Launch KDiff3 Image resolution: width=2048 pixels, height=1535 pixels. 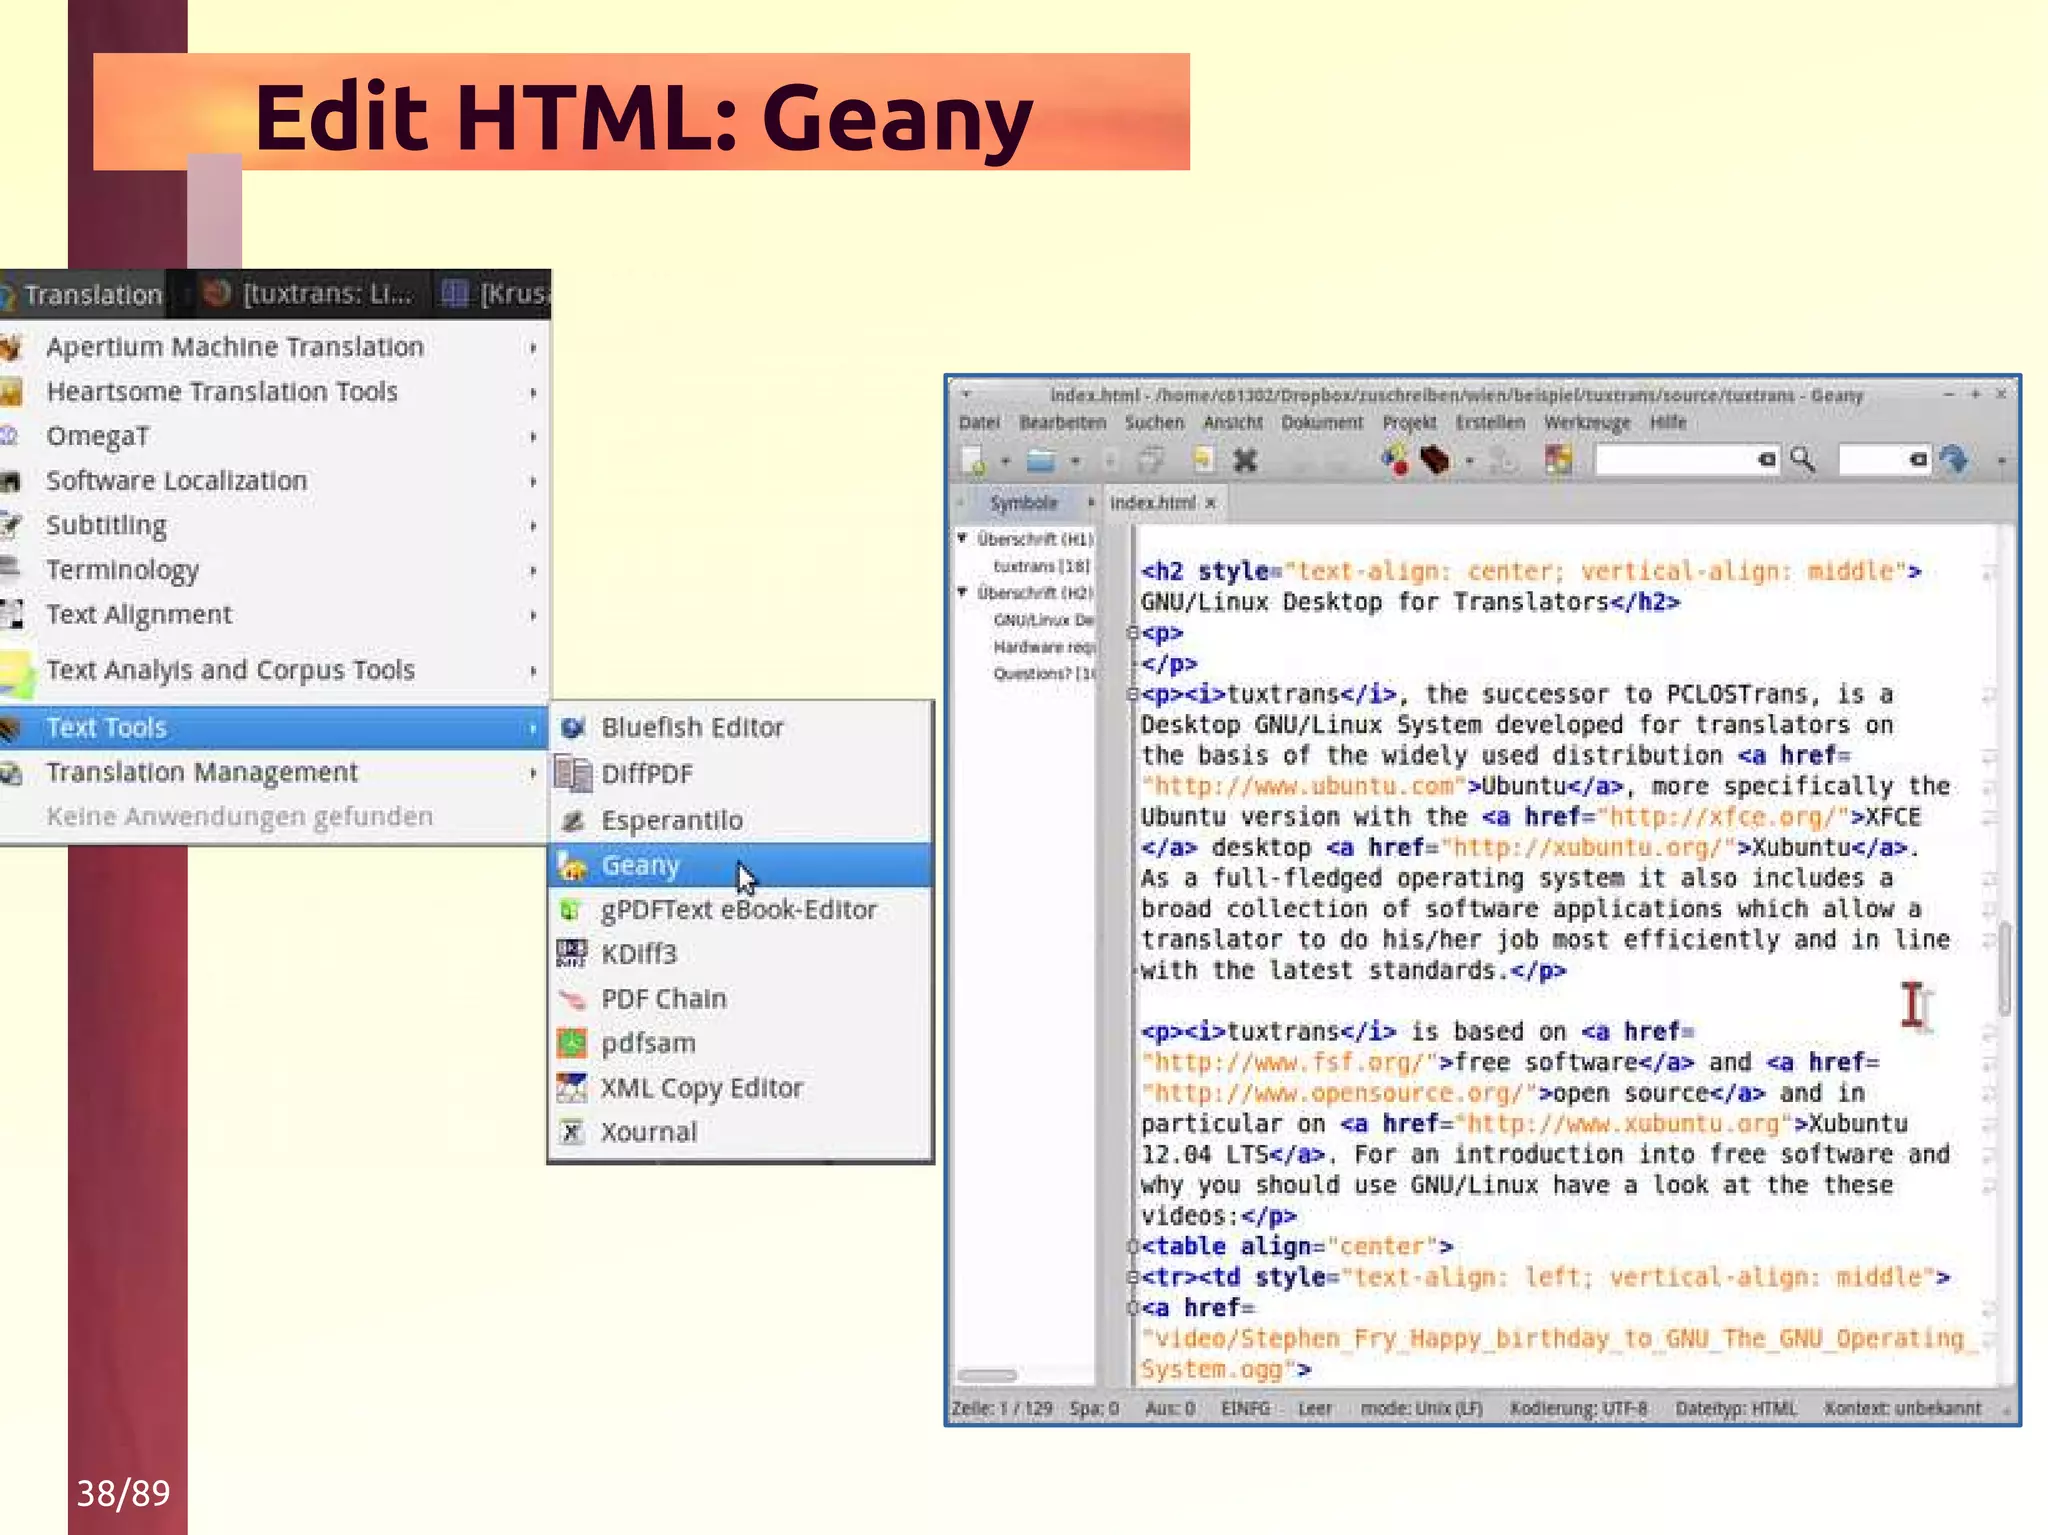click(x=741, y=954)
